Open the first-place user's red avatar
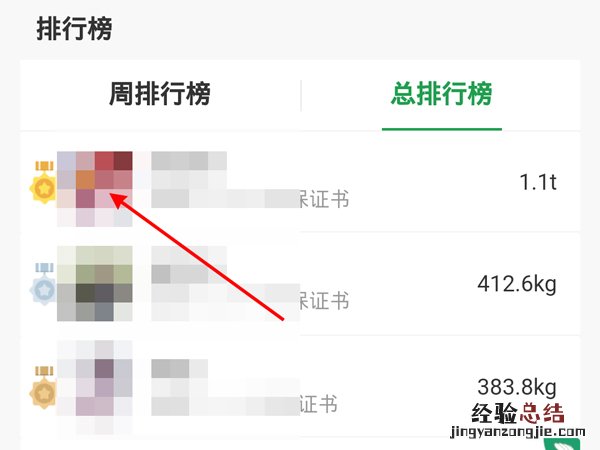This screenshot has width=600, height=450. (95, 189)
